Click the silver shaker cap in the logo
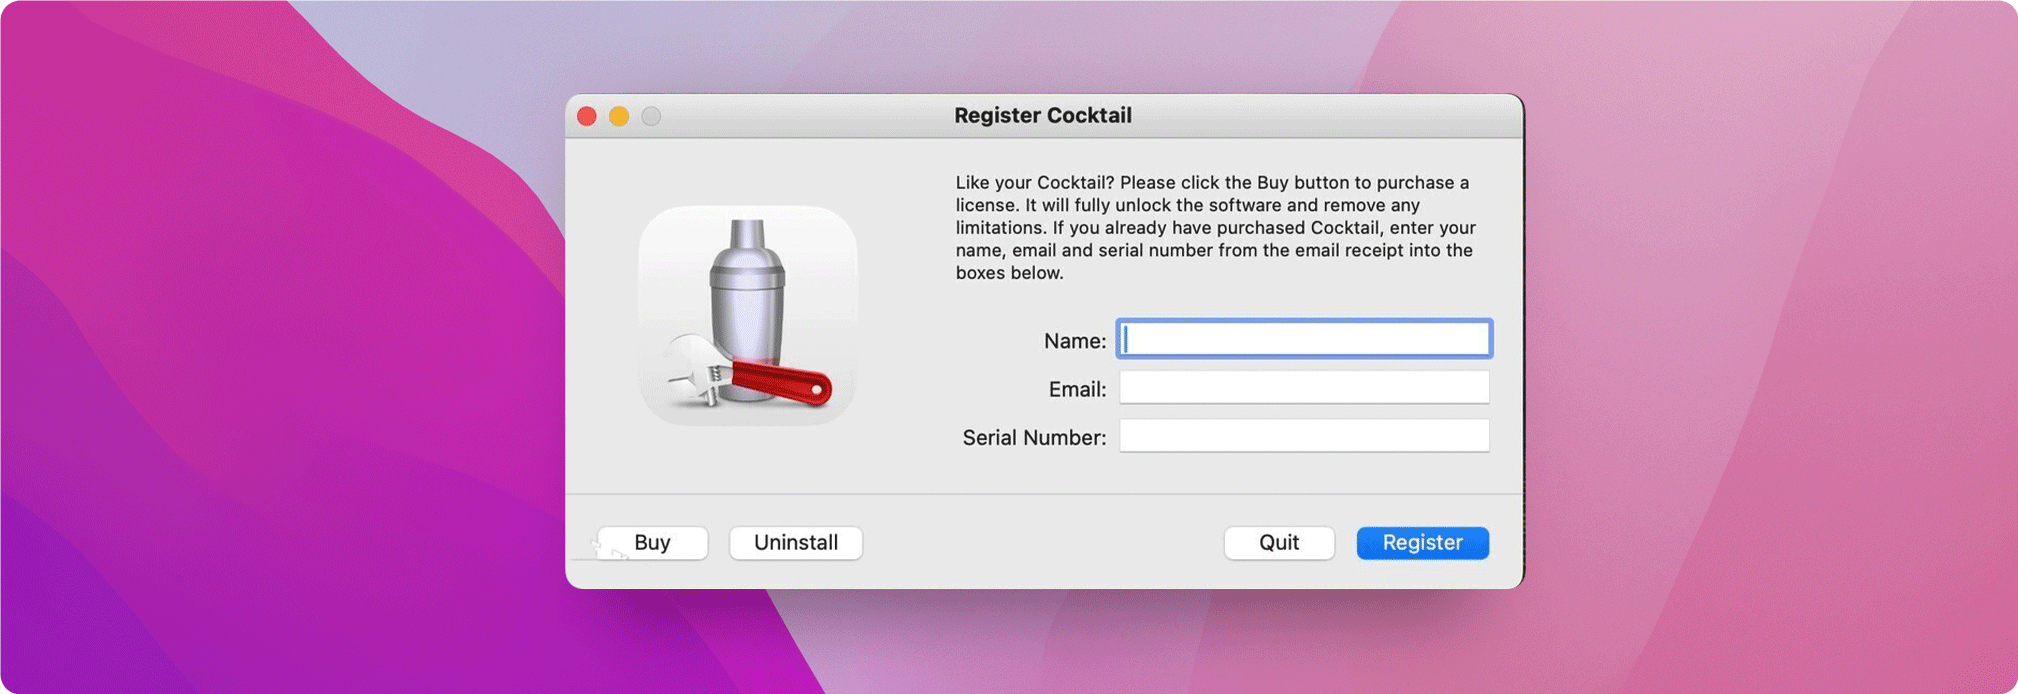The height and width of the screenshot is (694, 2018). coord(747,236)
